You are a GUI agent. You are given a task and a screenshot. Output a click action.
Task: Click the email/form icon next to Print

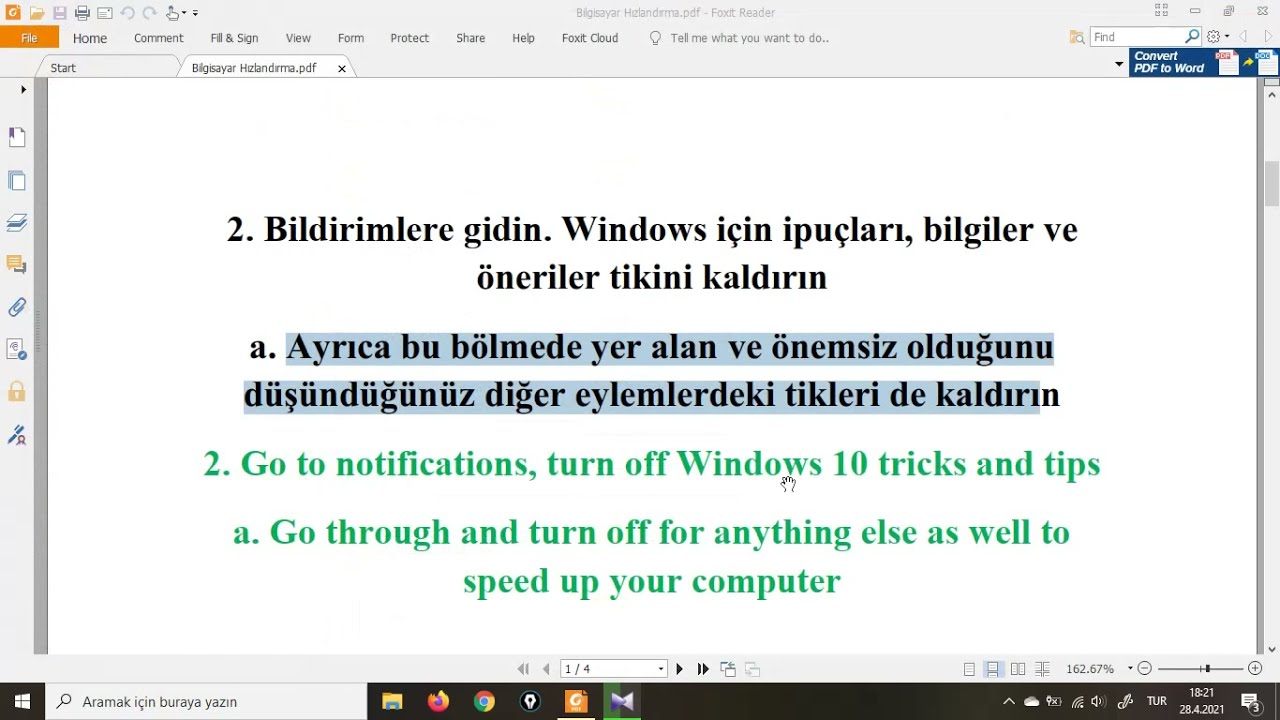104,13
